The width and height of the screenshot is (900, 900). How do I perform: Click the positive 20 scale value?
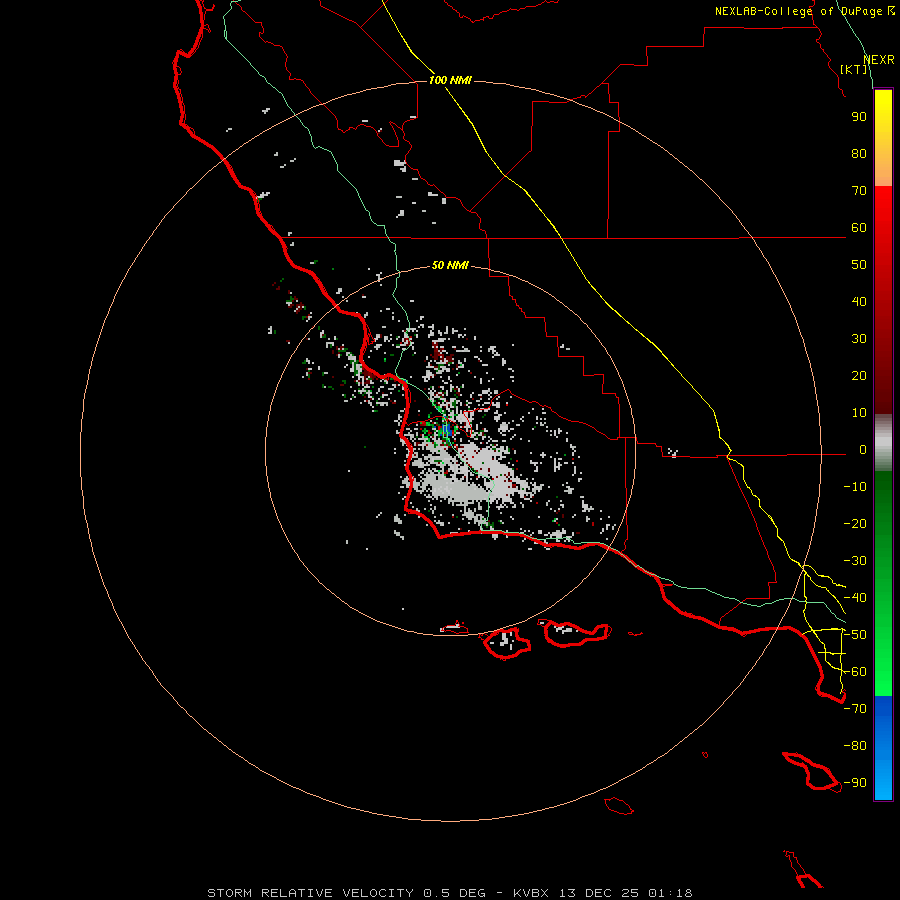(x=859, y=376)
